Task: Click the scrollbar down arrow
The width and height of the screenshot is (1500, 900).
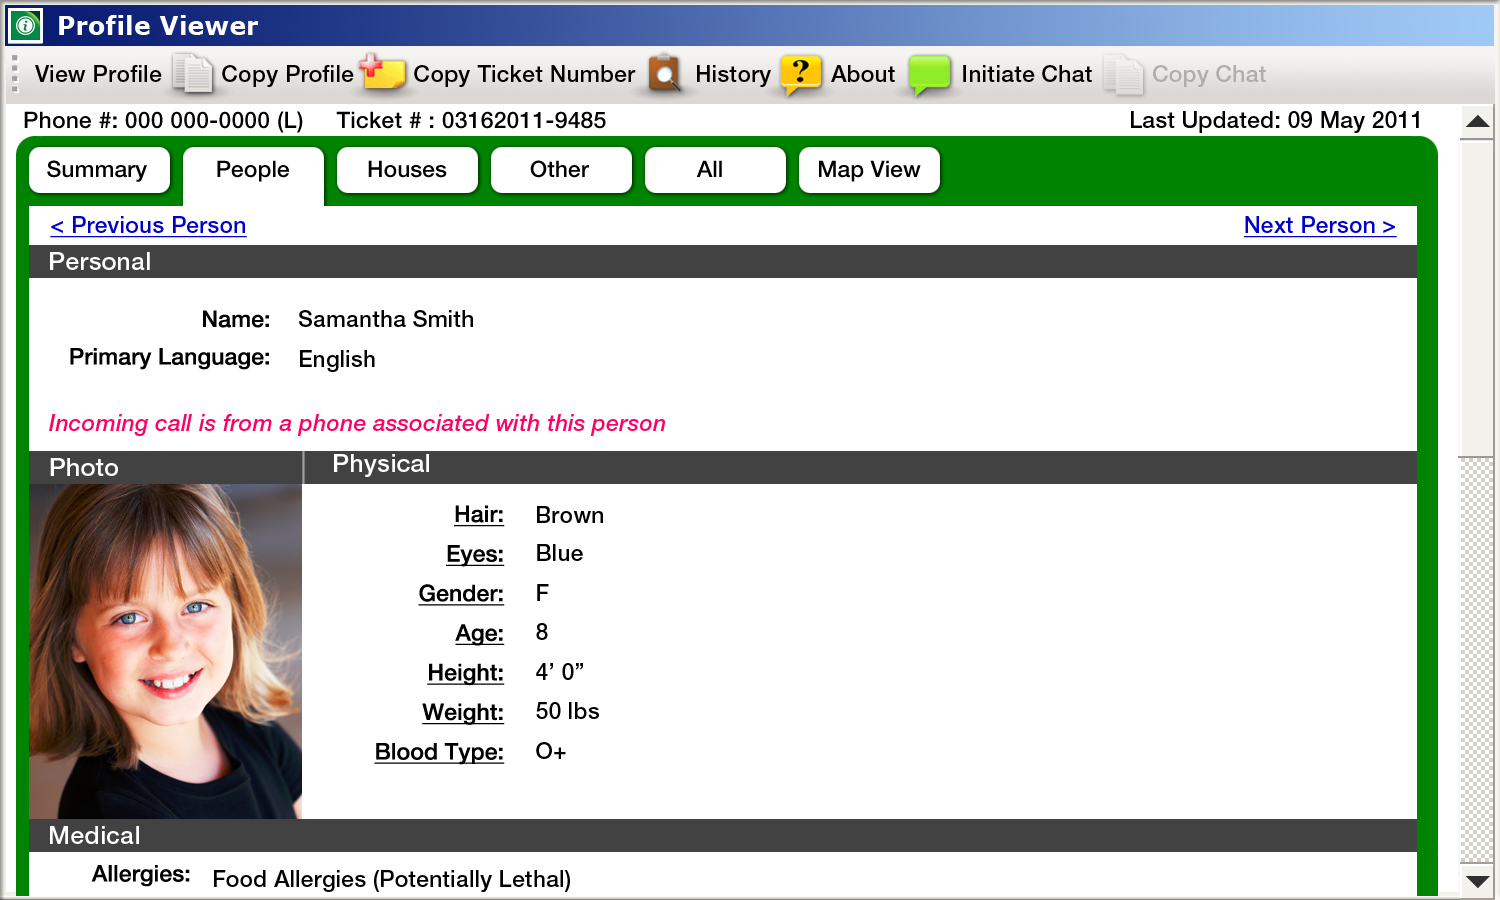Action: 1477,881
